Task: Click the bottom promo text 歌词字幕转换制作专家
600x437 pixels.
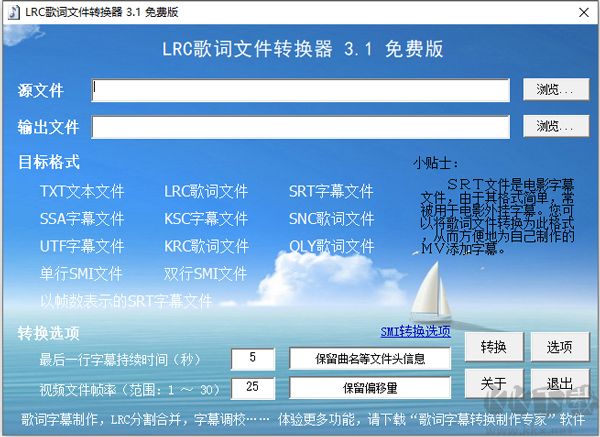Action: [482, 420]
